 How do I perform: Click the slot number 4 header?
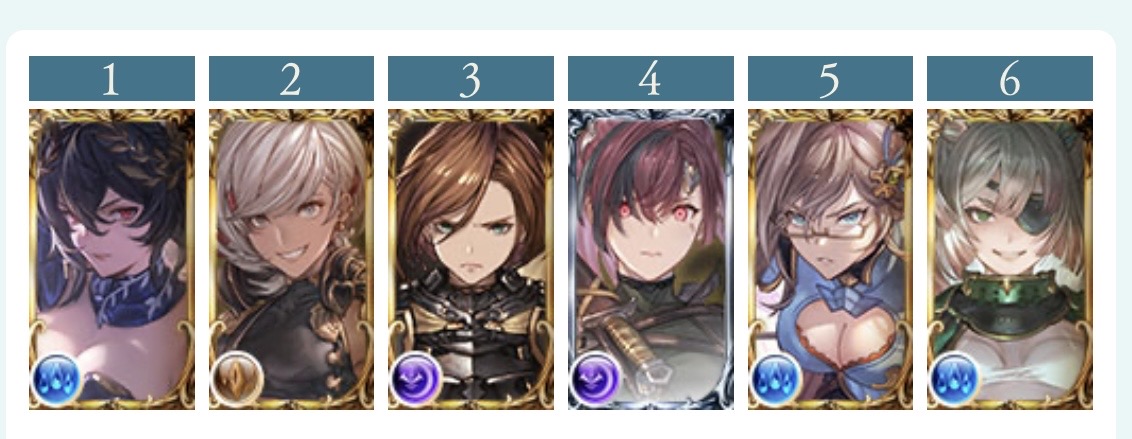(650, 78)
